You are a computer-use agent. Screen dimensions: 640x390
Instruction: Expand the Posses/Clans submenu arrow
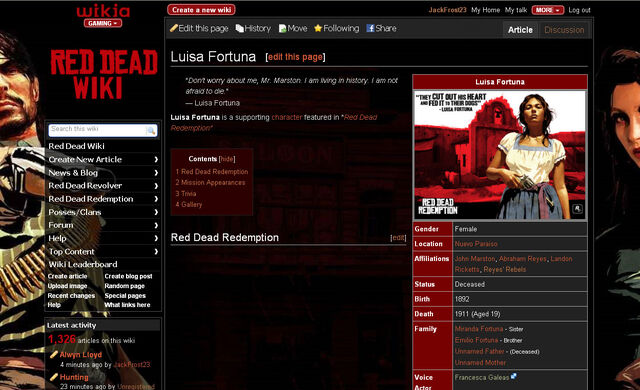(156, 212)
